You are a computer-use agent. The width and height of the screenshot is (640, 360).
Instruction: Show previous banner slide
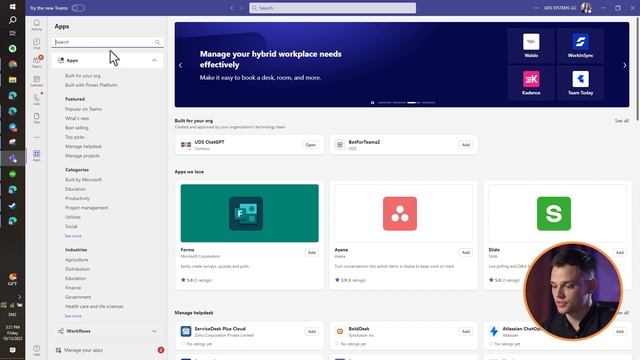pyautogui.click(x=180, y=65)
